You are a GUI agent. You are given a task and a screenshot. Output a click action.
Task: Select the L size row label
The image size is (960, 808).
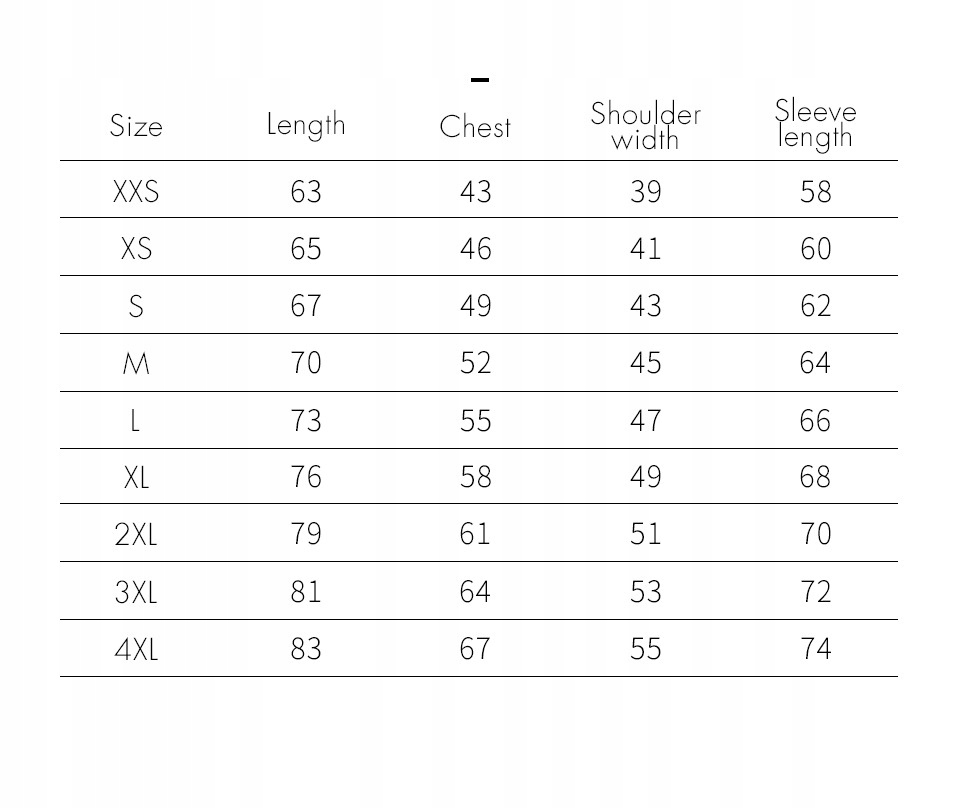(135, 421)
